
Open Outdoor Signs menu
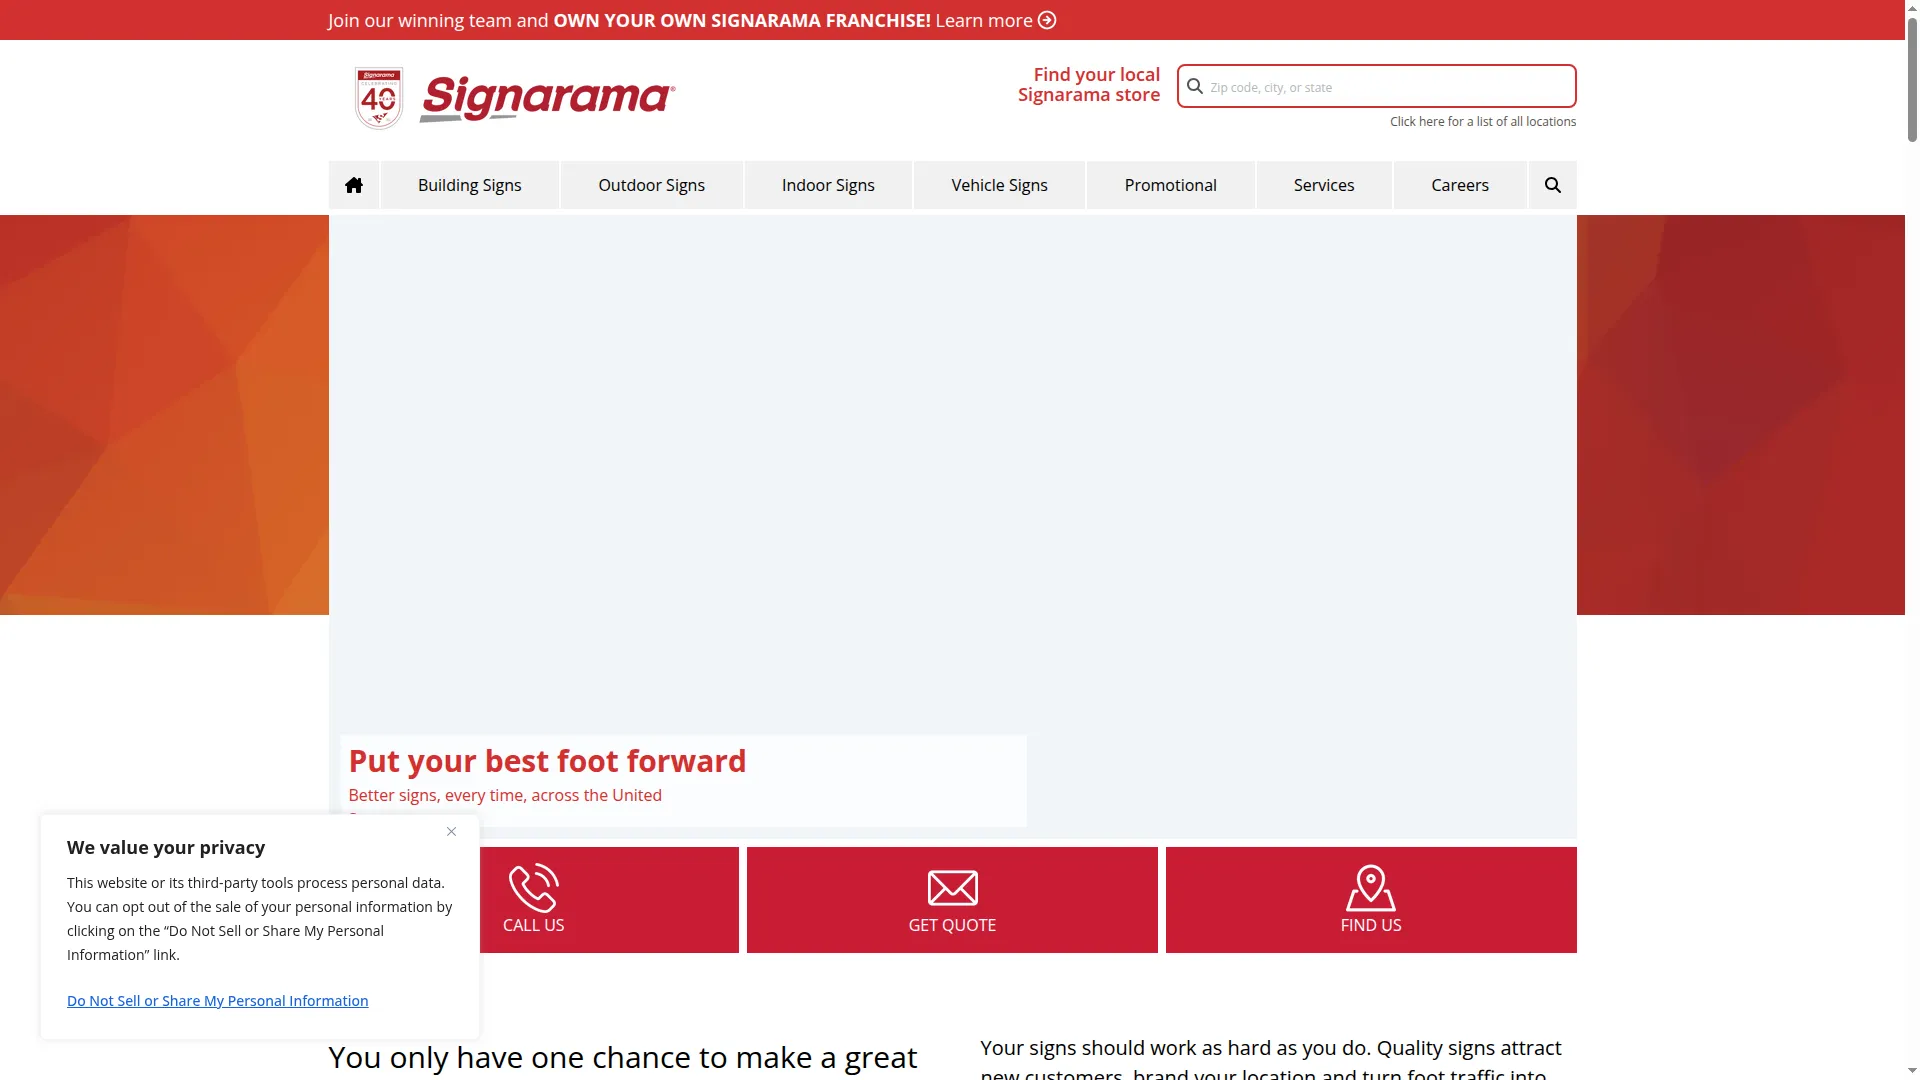click(x=652, y=185)
